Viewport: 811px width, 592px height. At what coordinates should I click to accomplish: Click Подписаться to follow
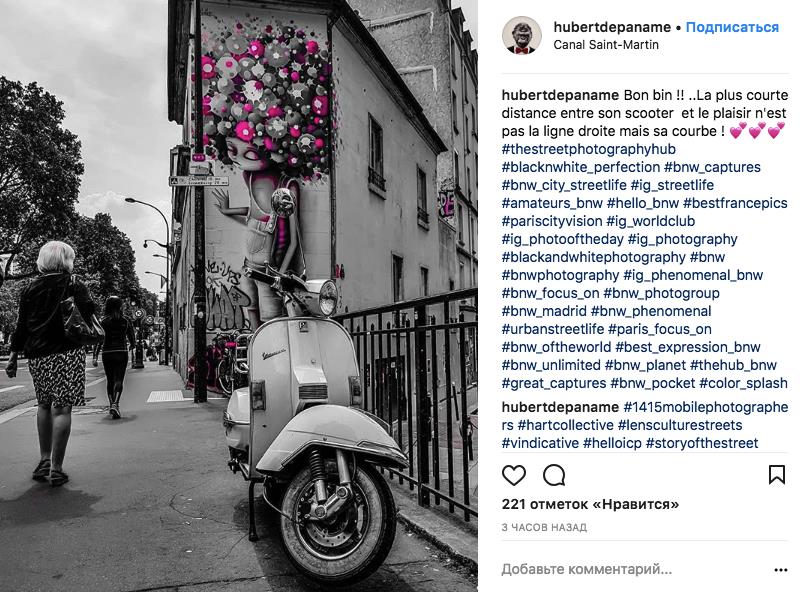[x=732, y=27]
